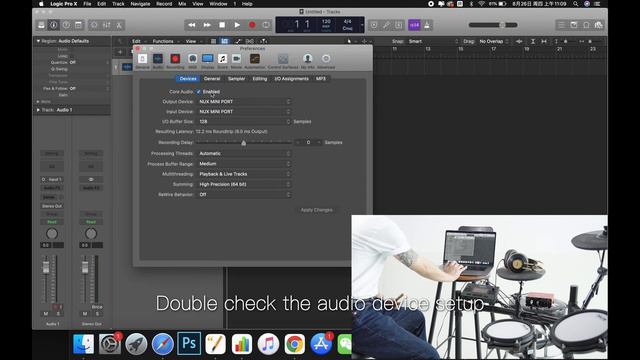Open the Automation preferences icon
Image resolution: width=640 pixels, height=360 pixels.
tap(255, 61)
